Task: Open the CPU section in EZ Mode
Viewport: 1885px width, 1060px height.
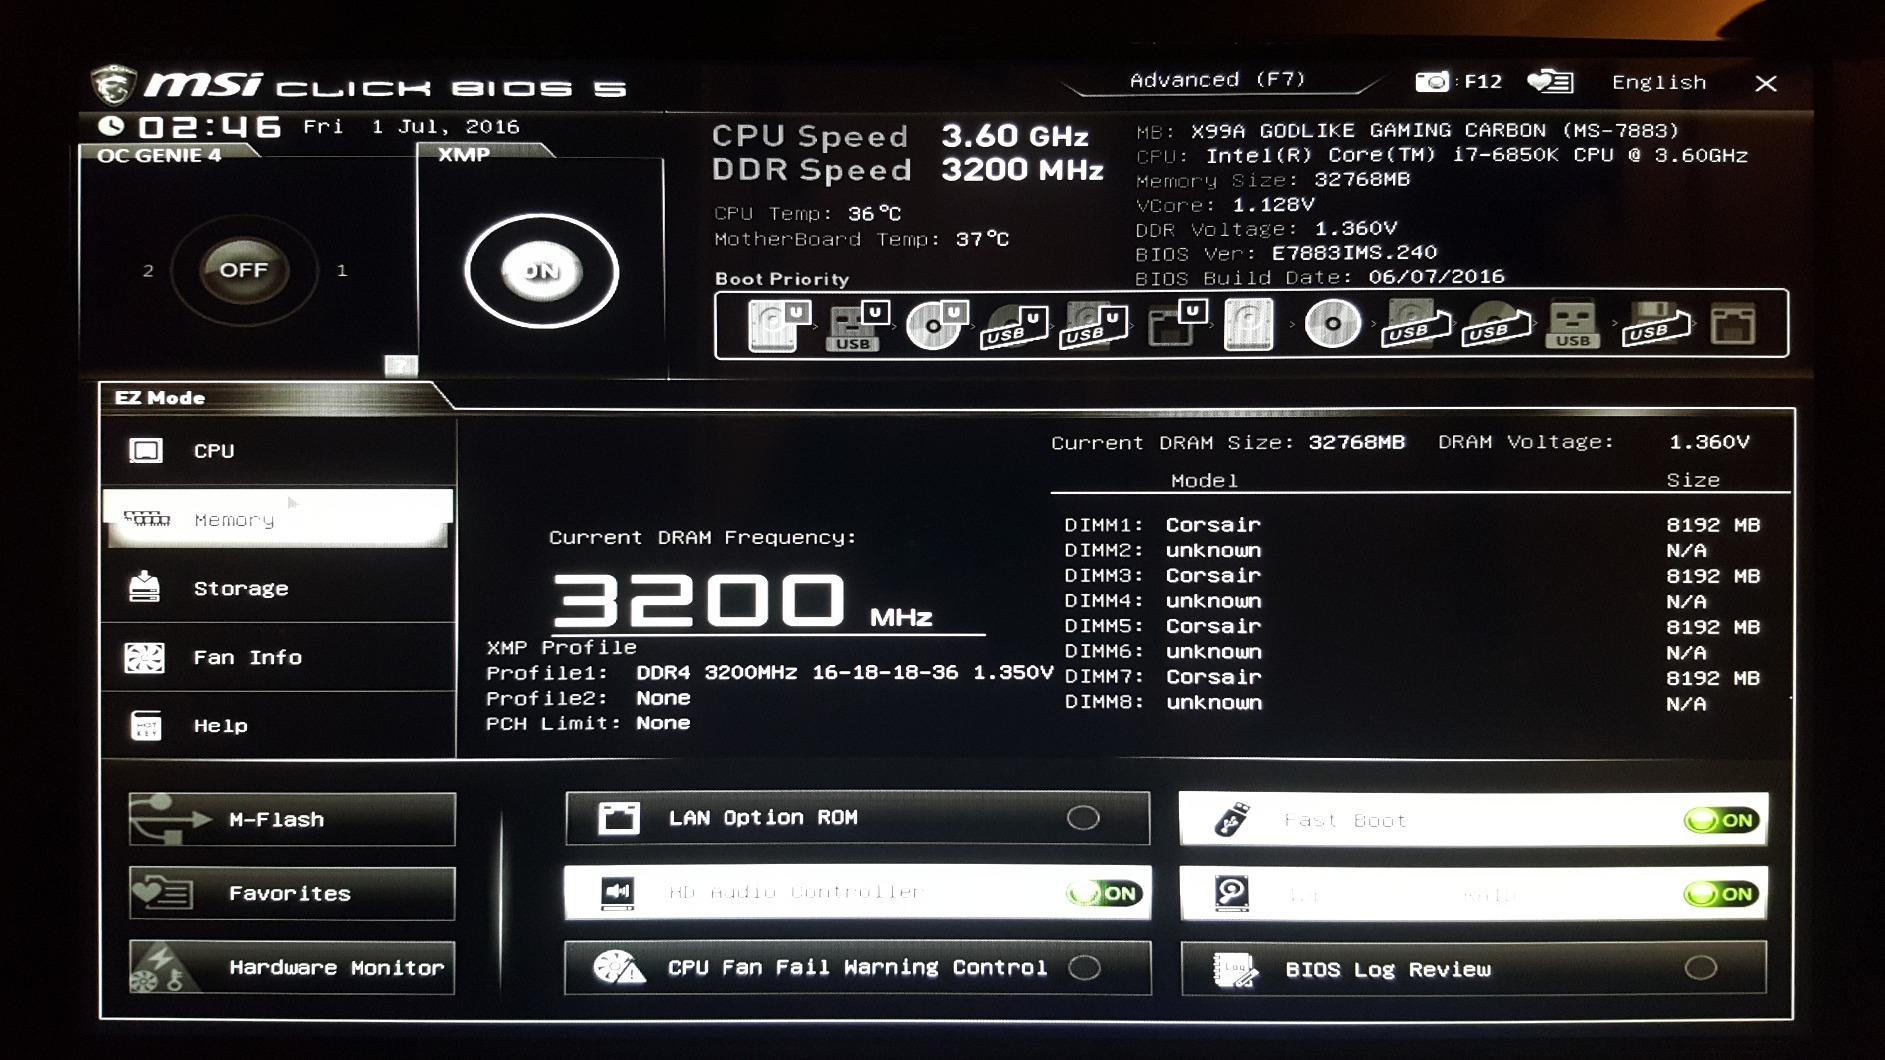Action: 278,451
